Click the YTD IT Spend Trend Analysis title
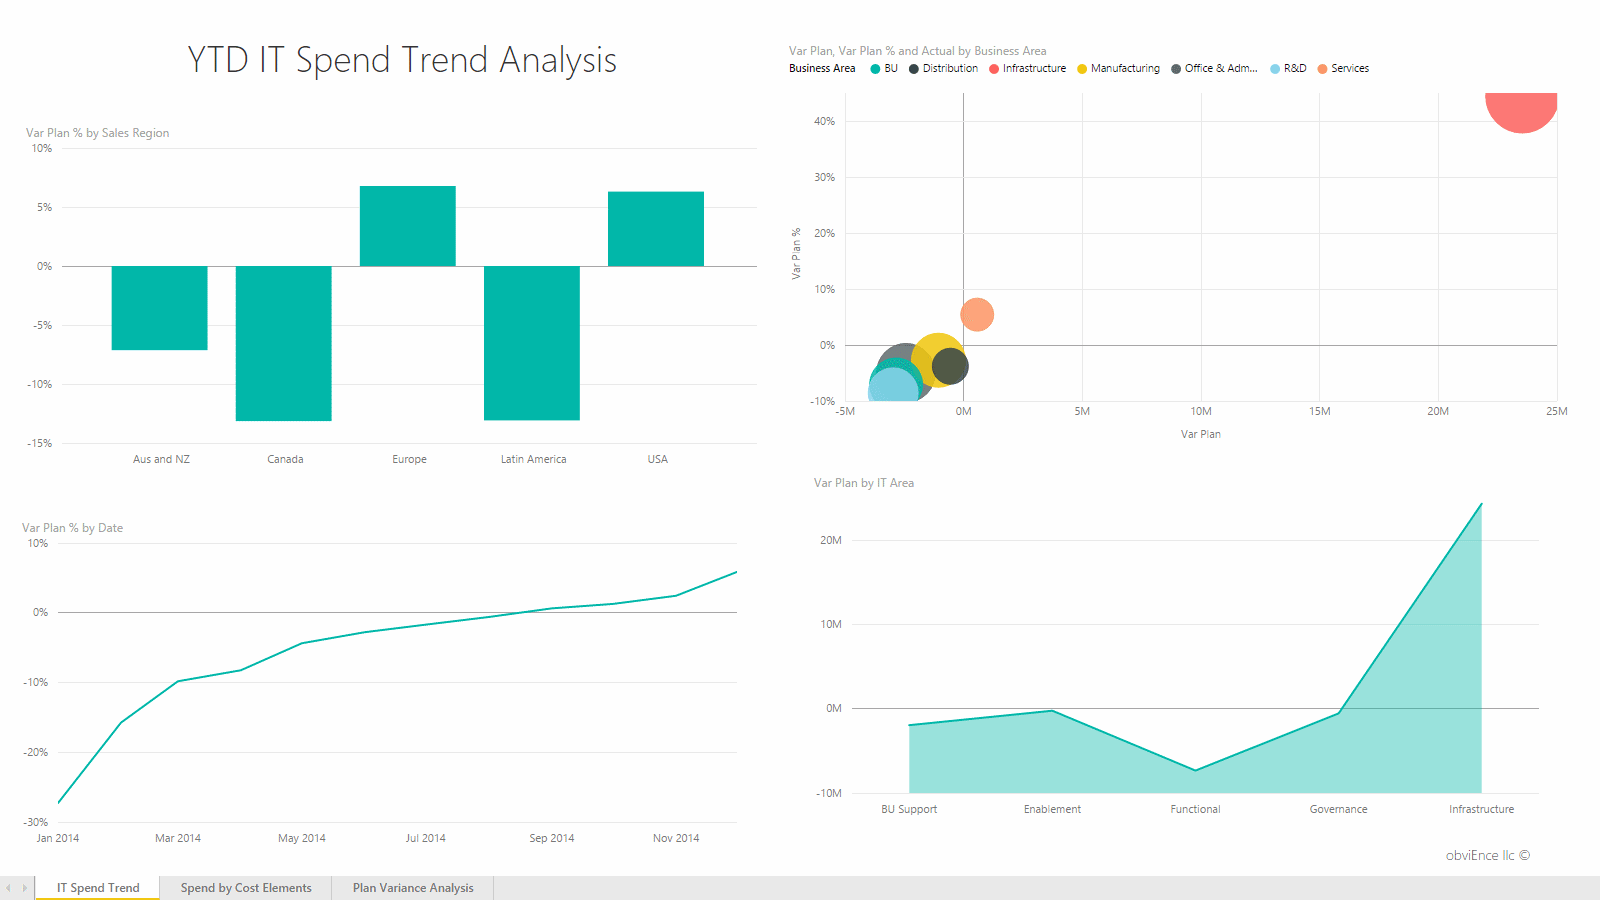 tap(402, 60)
